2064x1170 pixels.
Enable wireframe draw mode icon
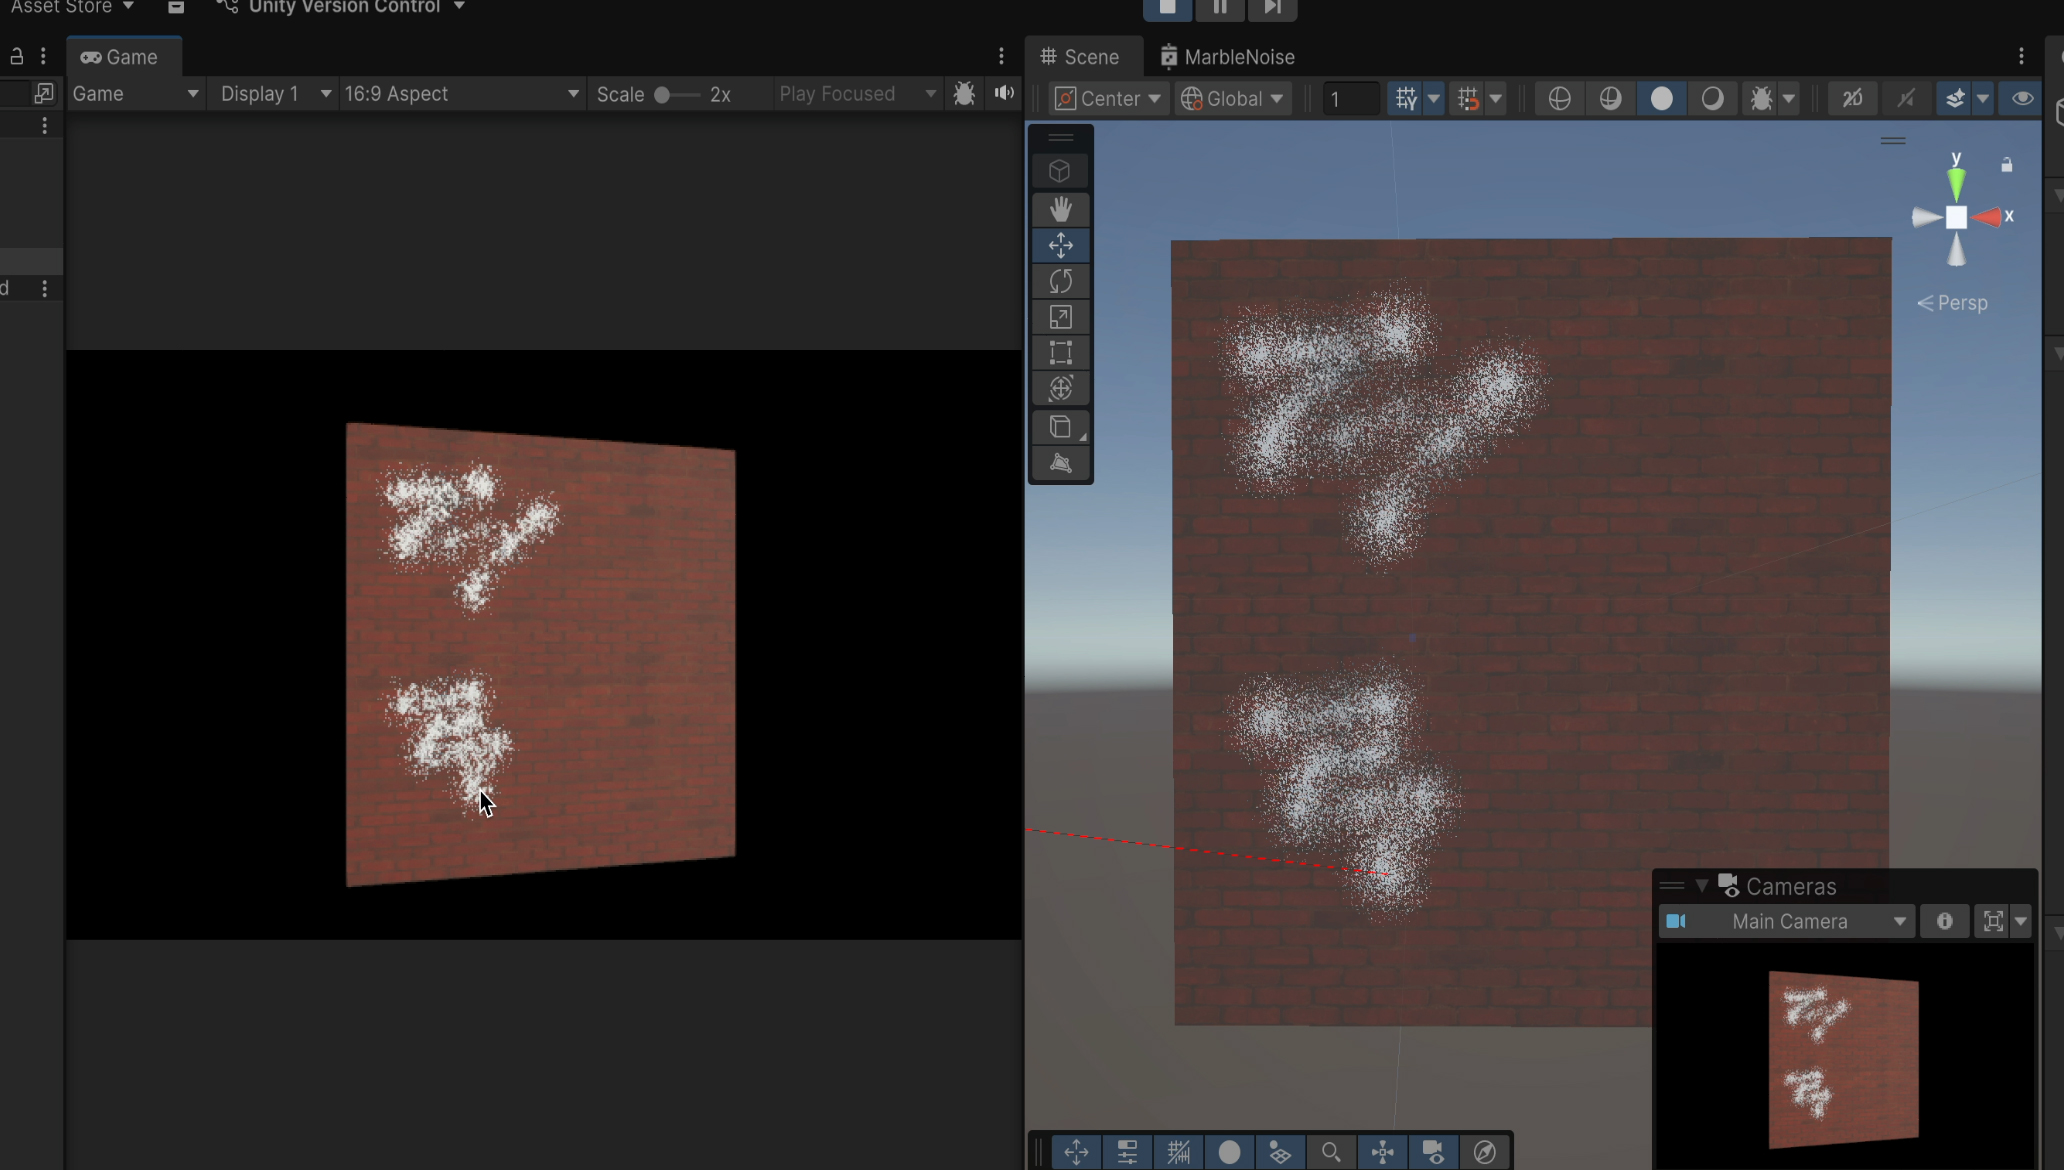(x=1559, y=98)
